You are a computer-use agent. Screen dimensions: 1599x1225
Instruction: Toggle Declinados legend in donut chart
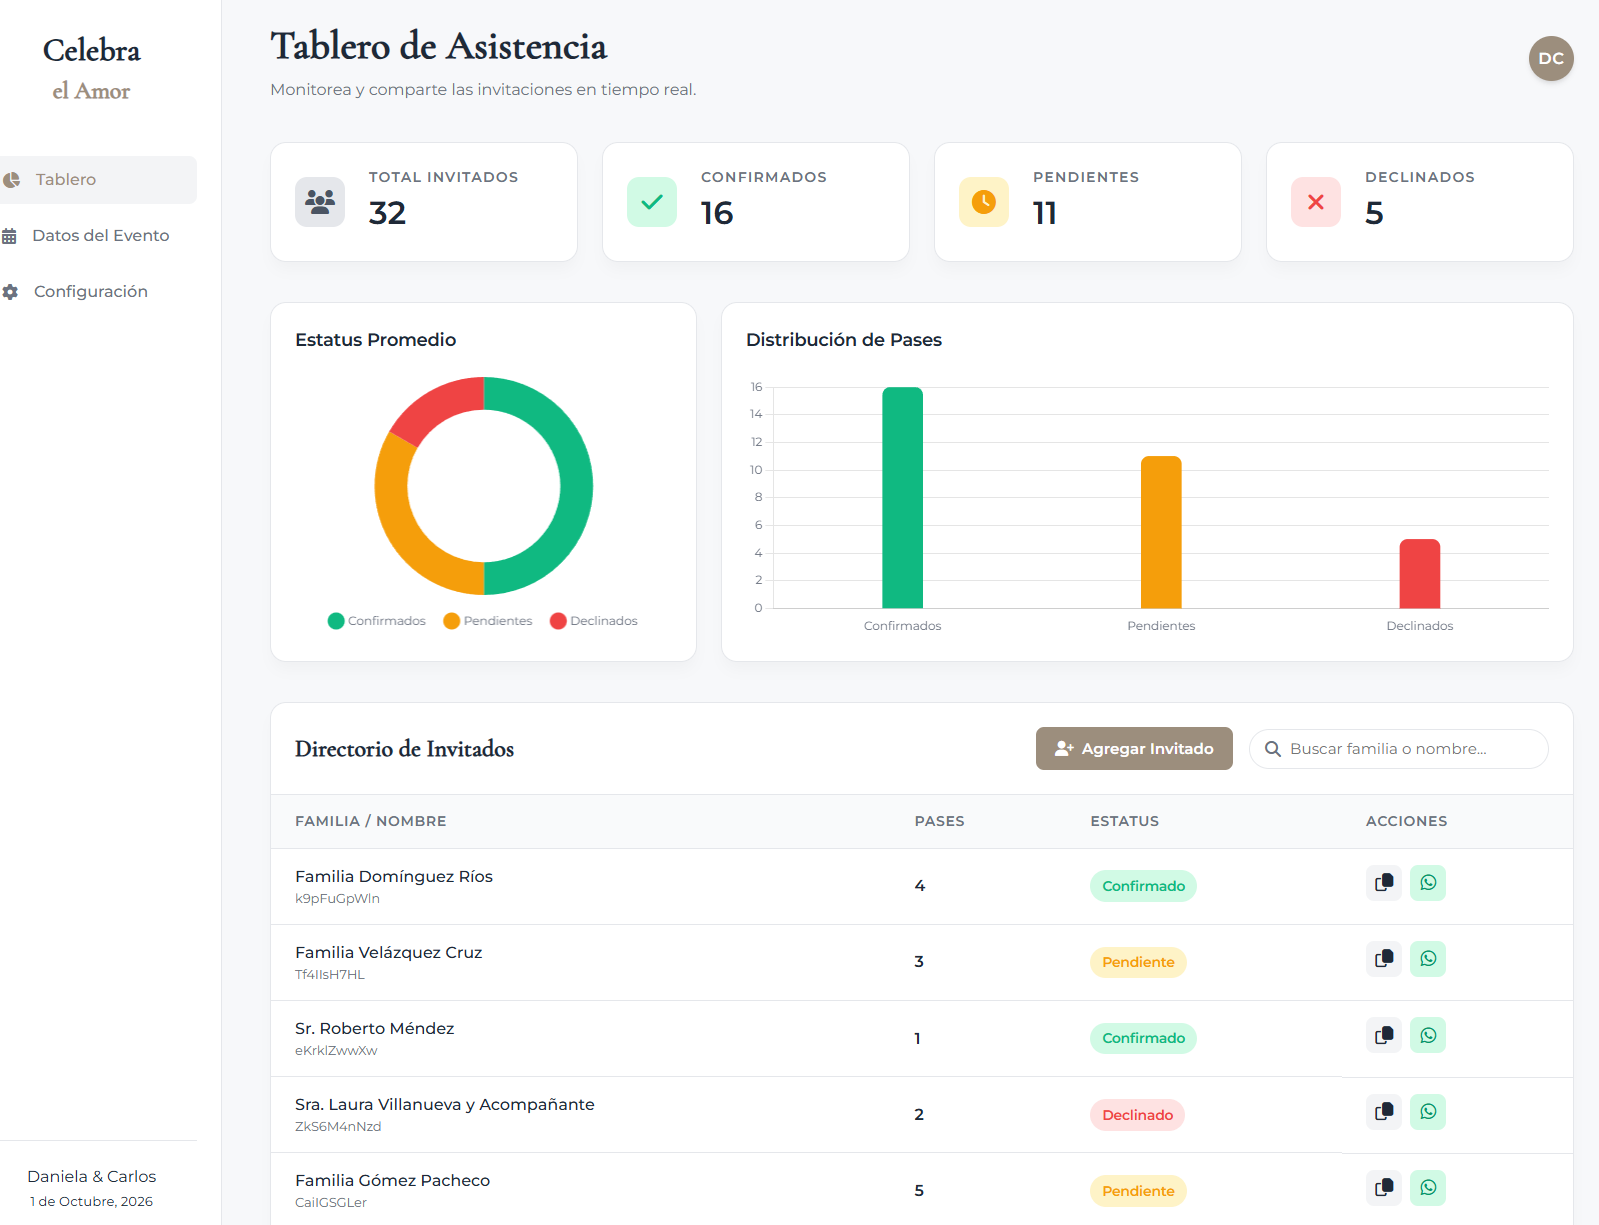tap(594, 621)
